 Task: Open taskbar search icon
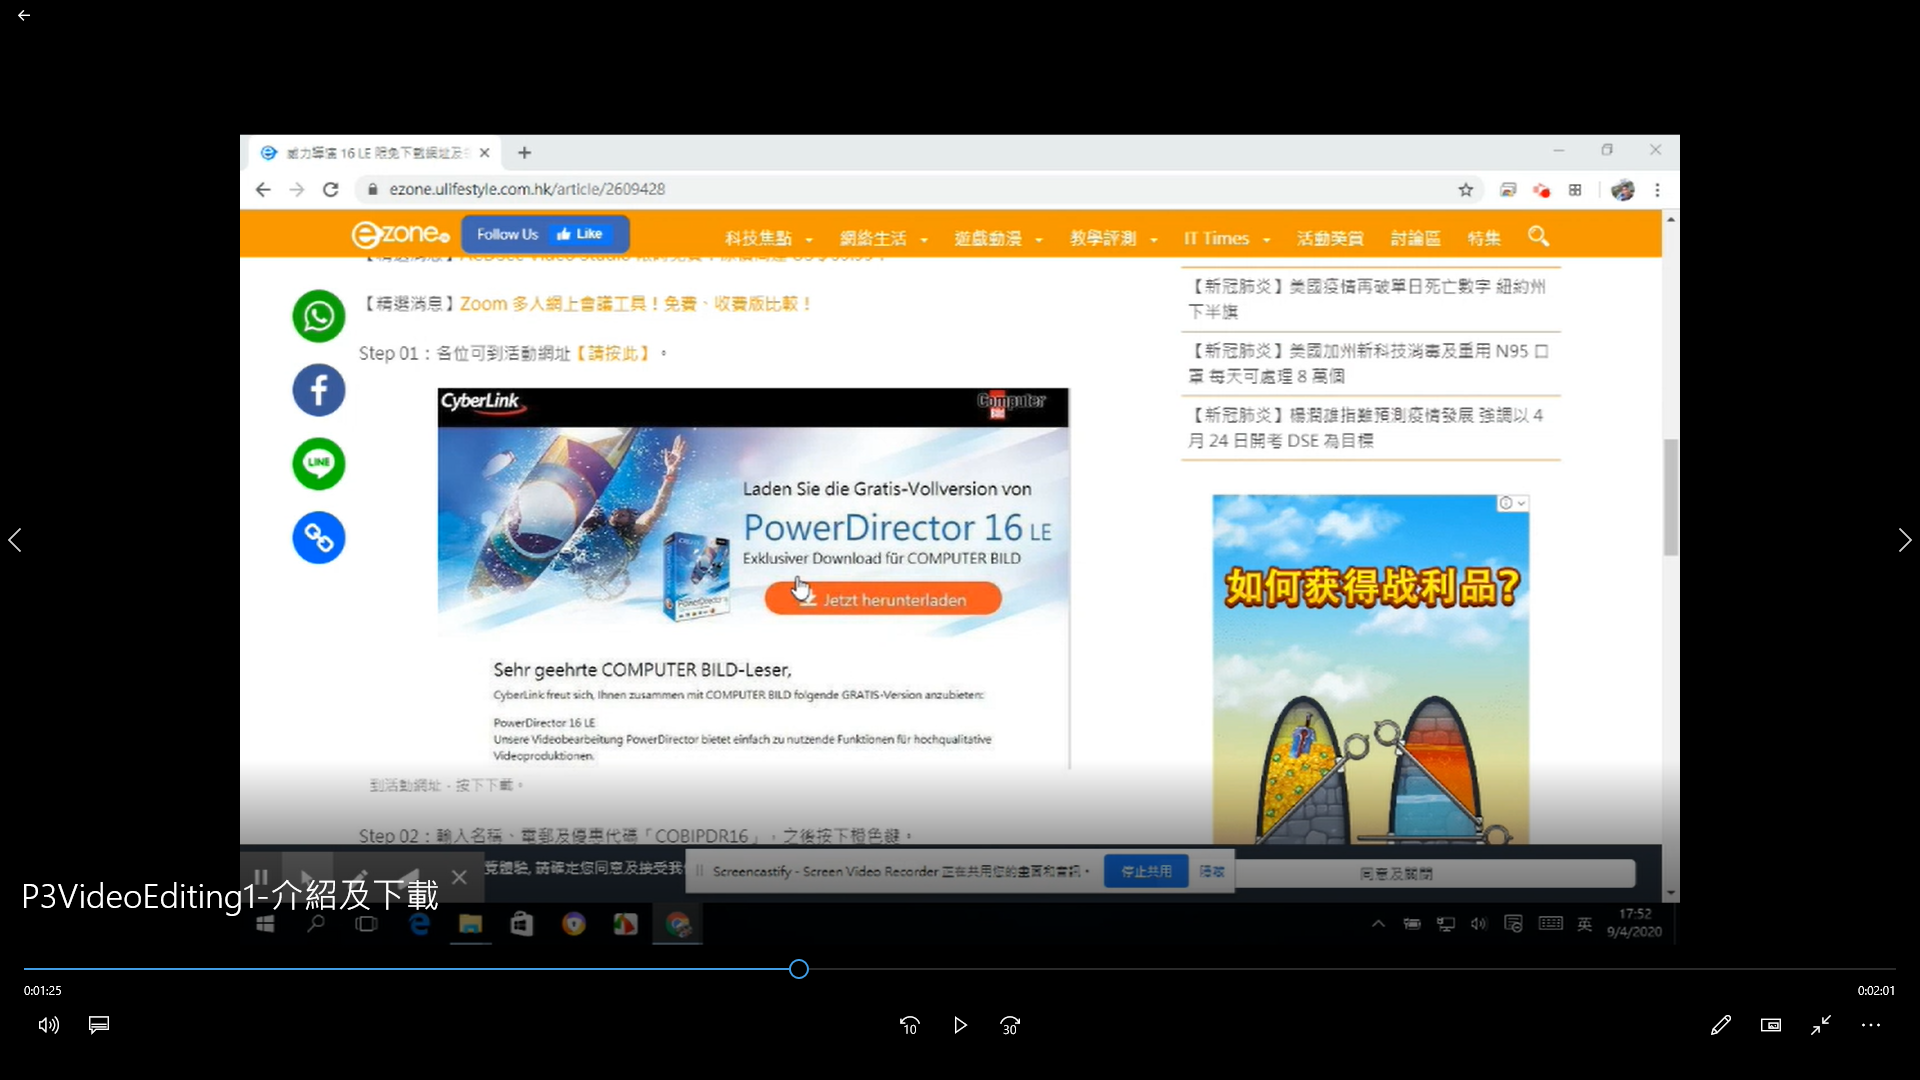(316, 925)
